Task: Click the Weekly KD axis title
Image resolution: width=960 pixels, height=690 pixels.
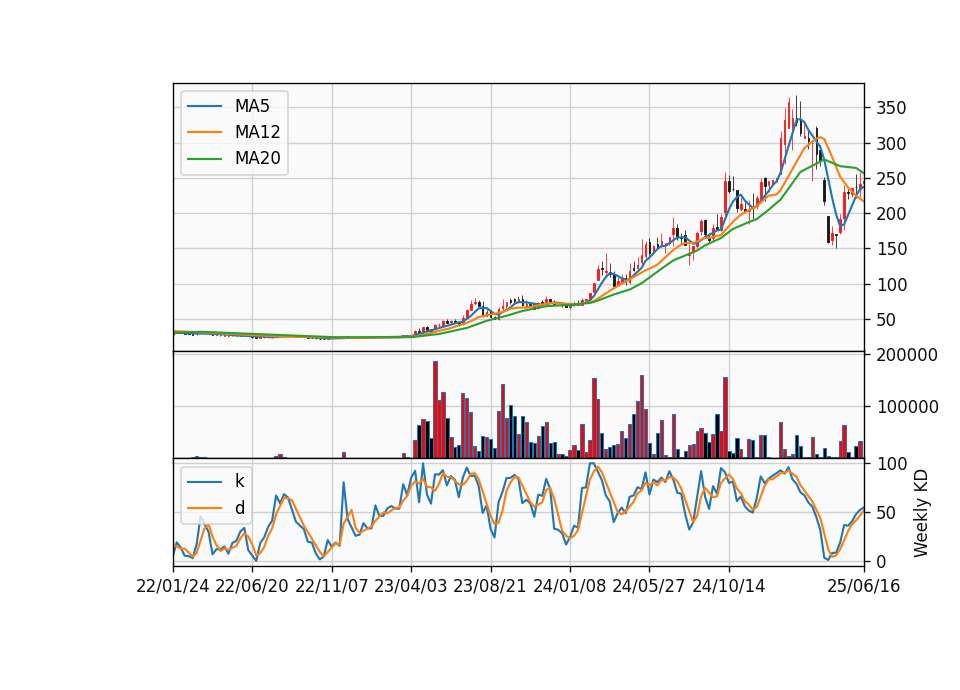Action: pos(921,513)
